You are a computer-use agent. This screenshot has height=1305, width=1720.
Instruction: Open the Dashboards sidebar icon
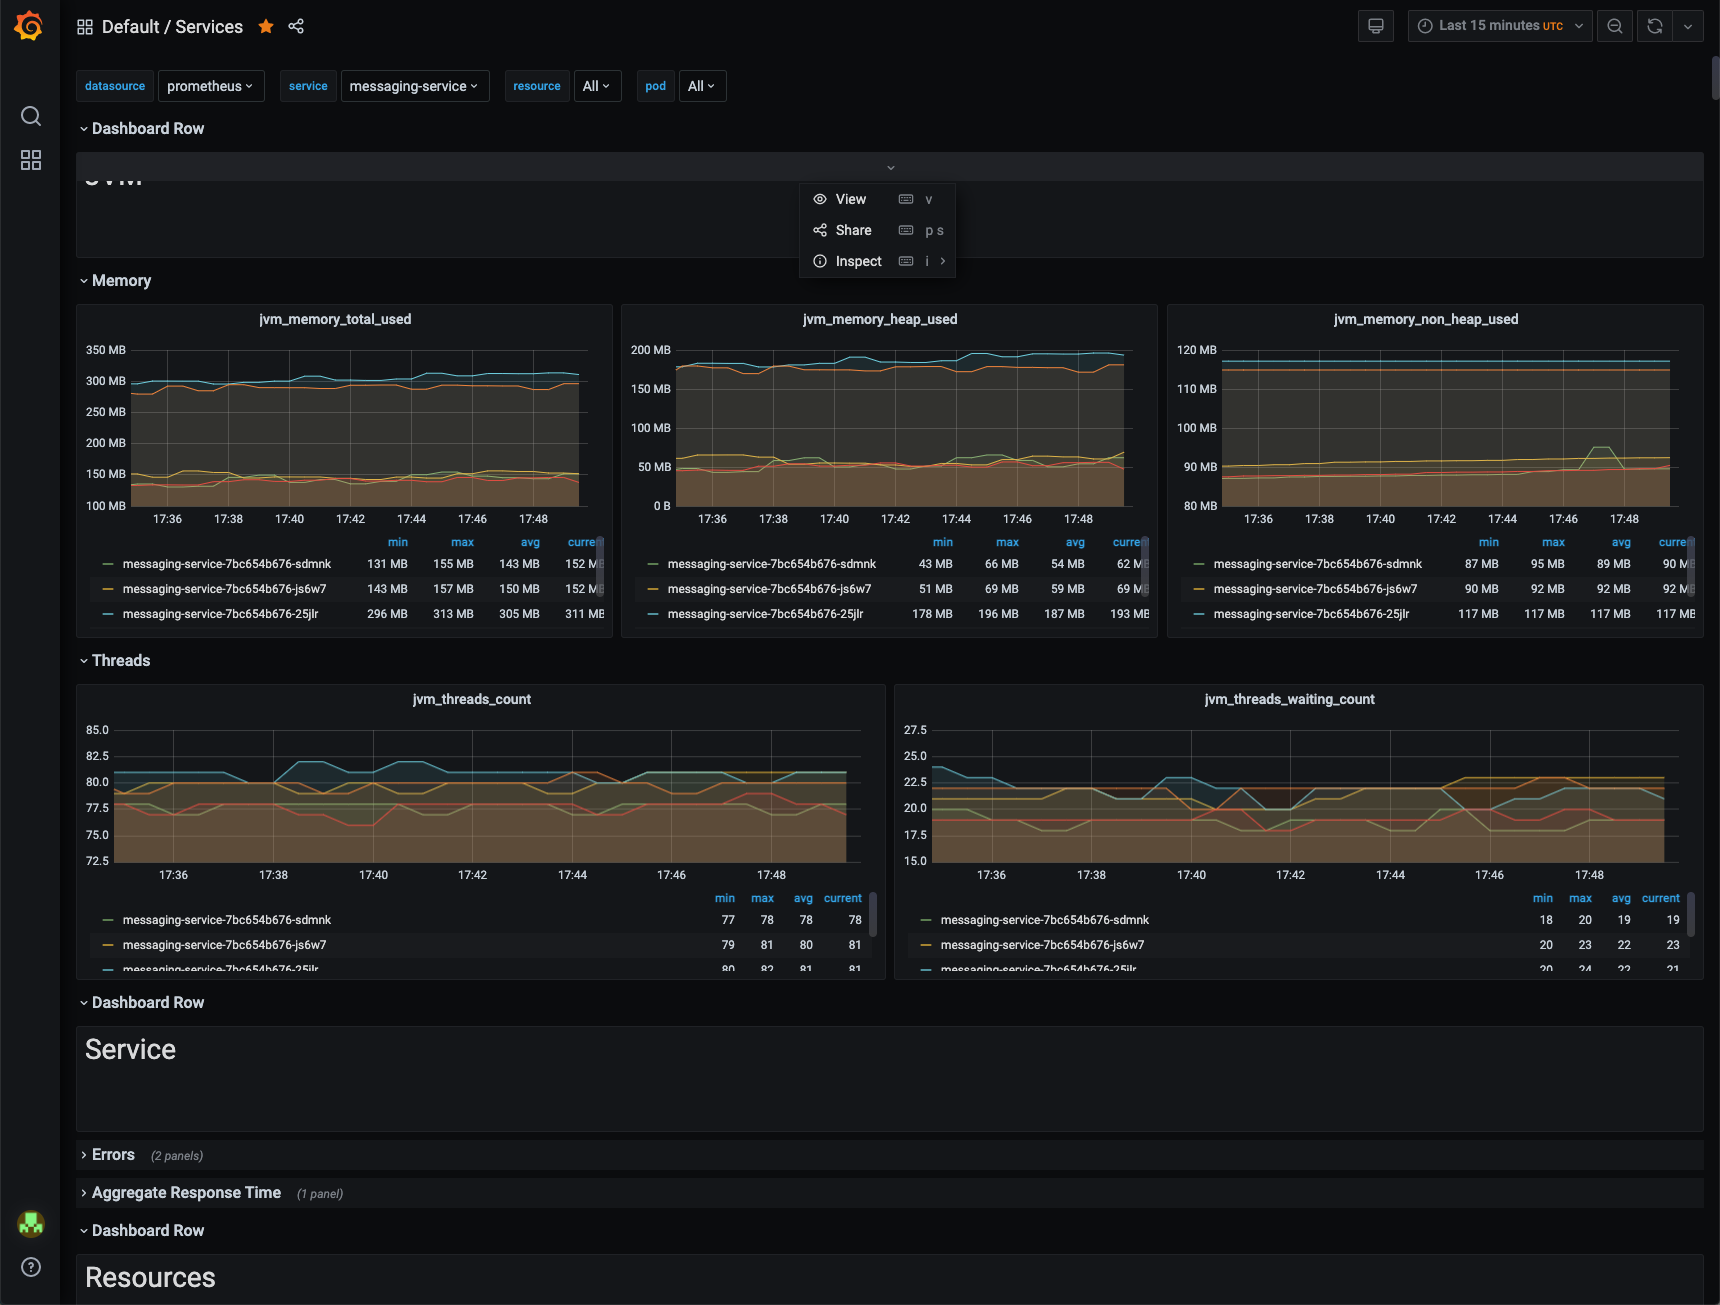[x=30, y=160]
